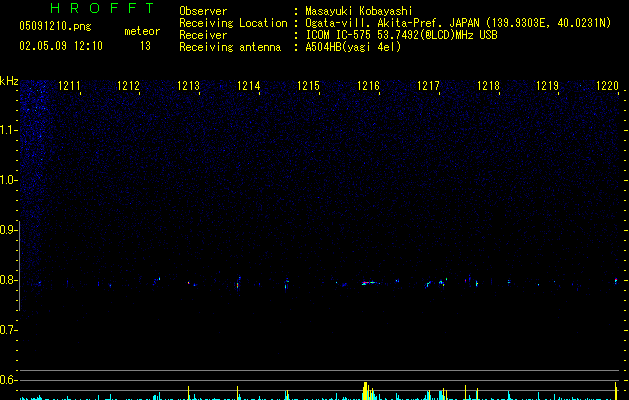Select the ICOM IC-575 receiver details
629x400 pixels.
point(402,35)
